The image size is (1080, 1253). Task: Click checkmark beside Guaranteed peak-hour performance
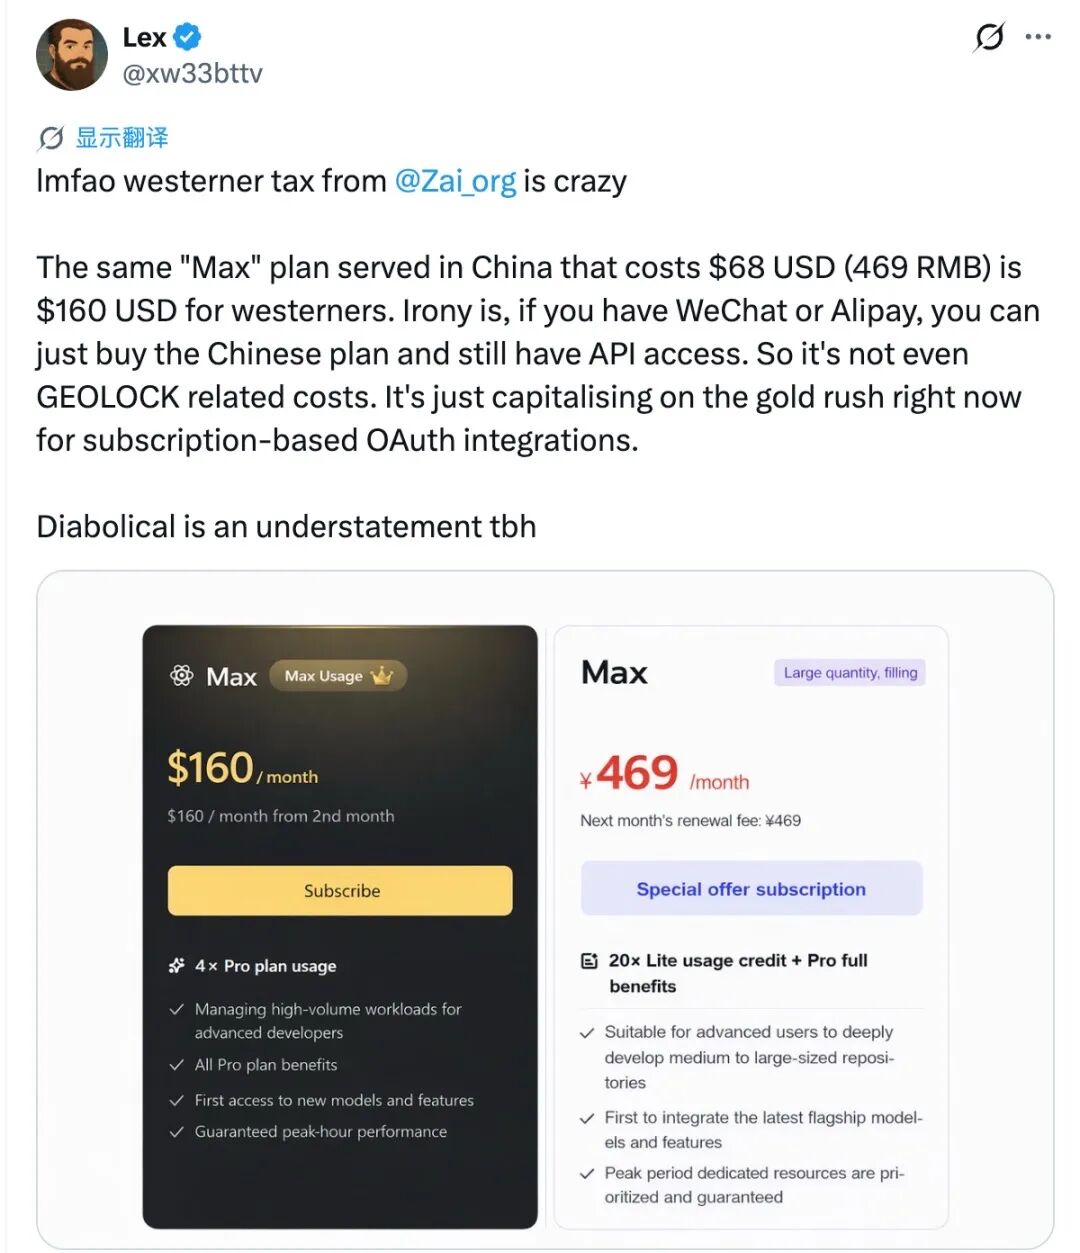pyautogui.click(x=177, y=1132)
